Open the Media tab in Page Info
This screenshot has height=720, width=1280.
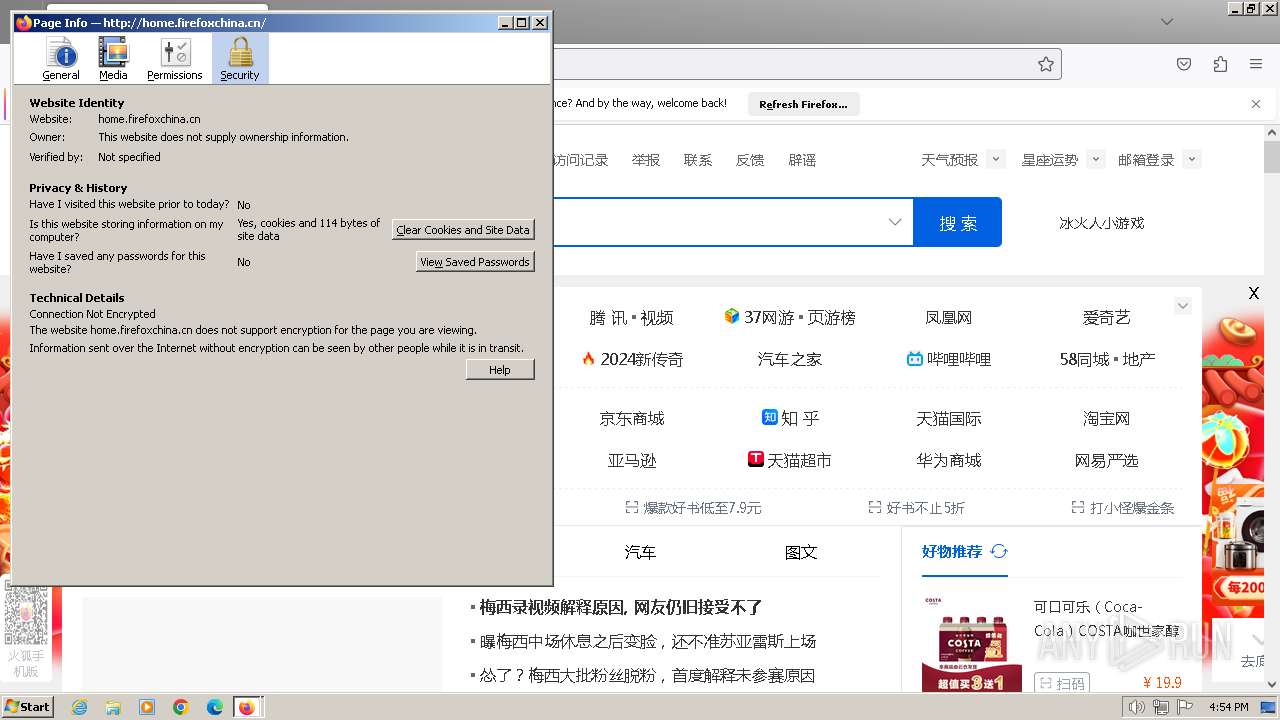click(113, 59)
